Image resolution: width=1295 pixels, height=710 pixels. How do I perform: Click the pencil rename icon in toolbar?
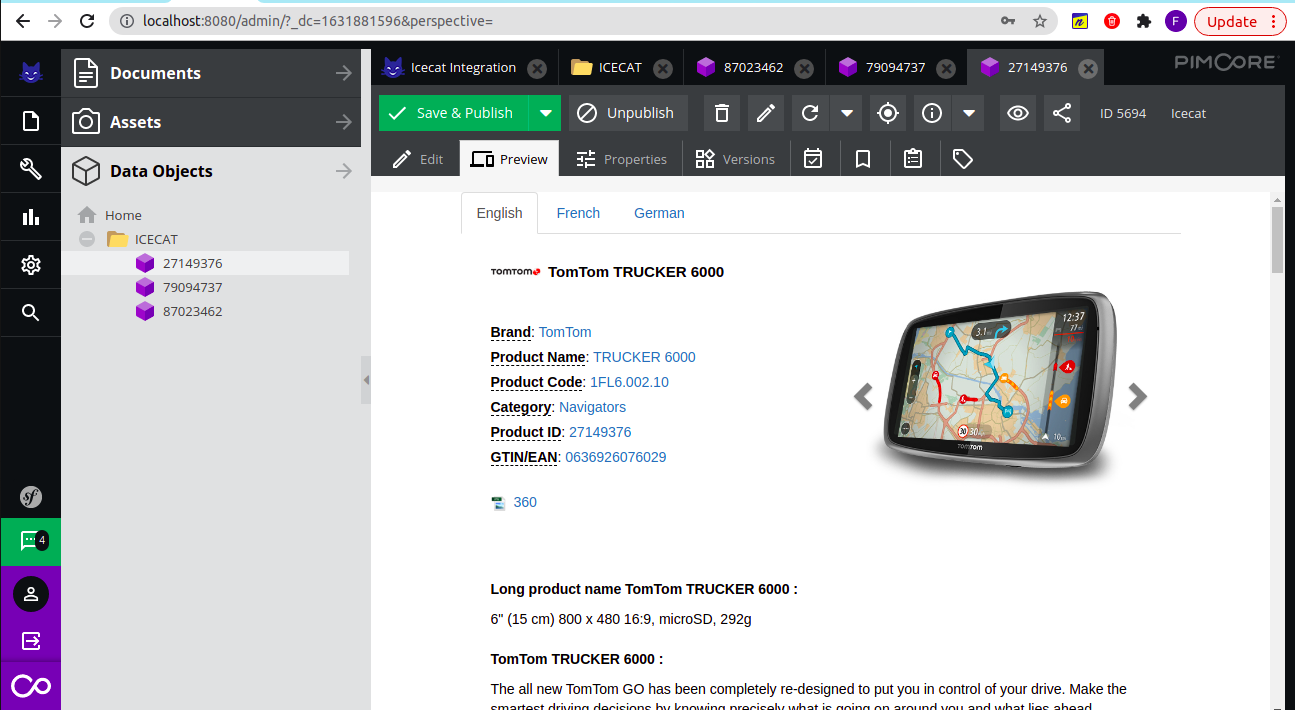(x=766, y=113)
